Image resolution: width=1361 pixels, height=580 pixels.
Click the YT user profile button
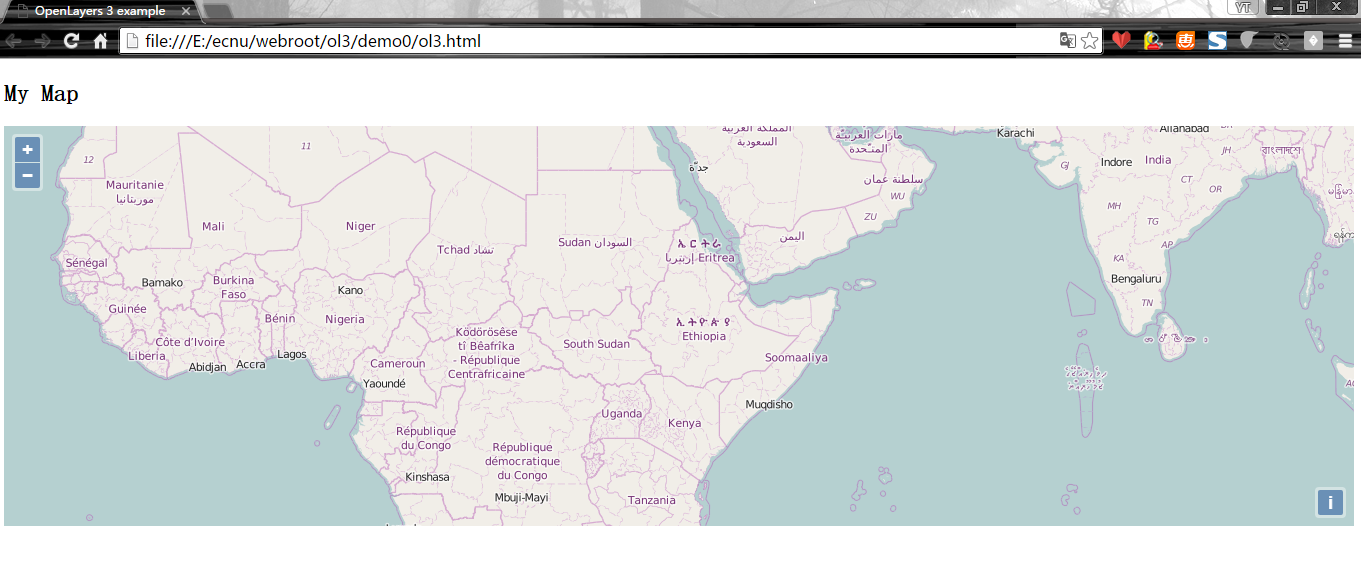pyautogui.click(x=1243, y=7)
